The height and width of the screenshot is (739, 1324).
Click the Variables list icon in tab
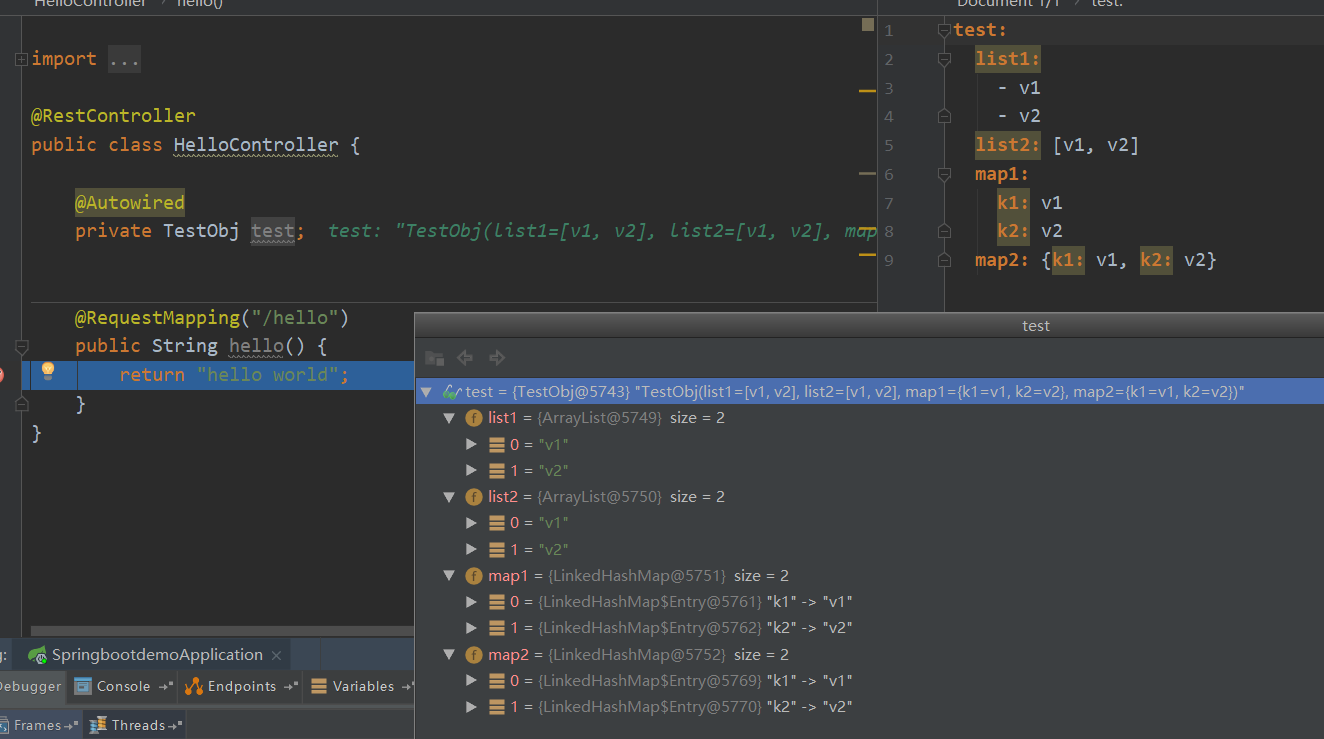point(319,686)
